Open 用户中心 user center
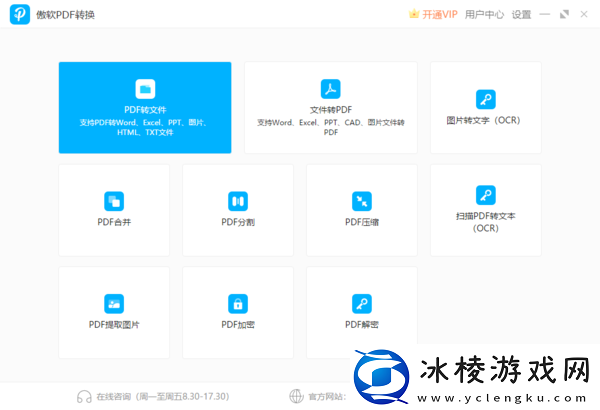Screen dimensions: 600x410 484,15
